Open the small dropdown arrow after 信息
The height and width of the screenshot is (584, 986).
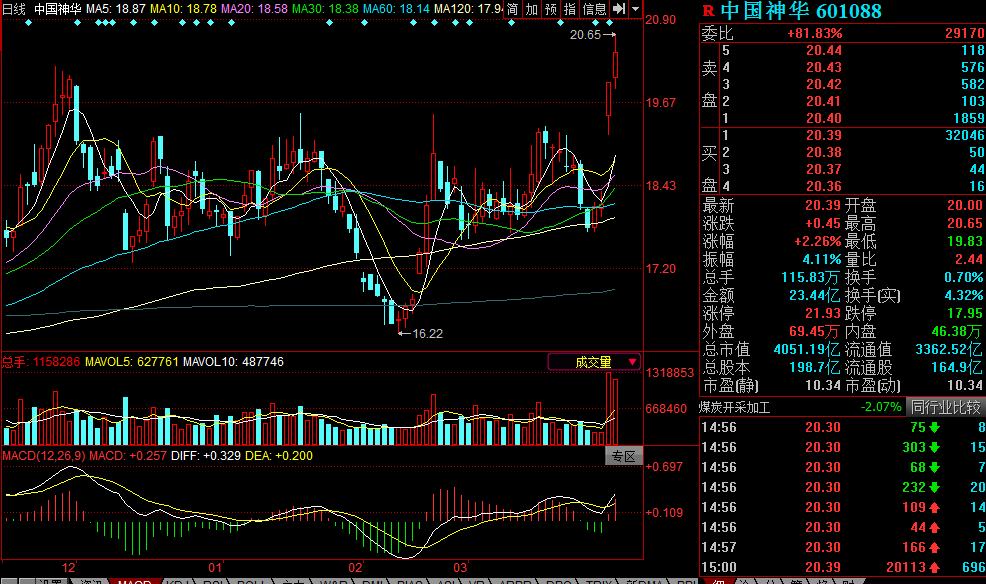click(635, 9)
